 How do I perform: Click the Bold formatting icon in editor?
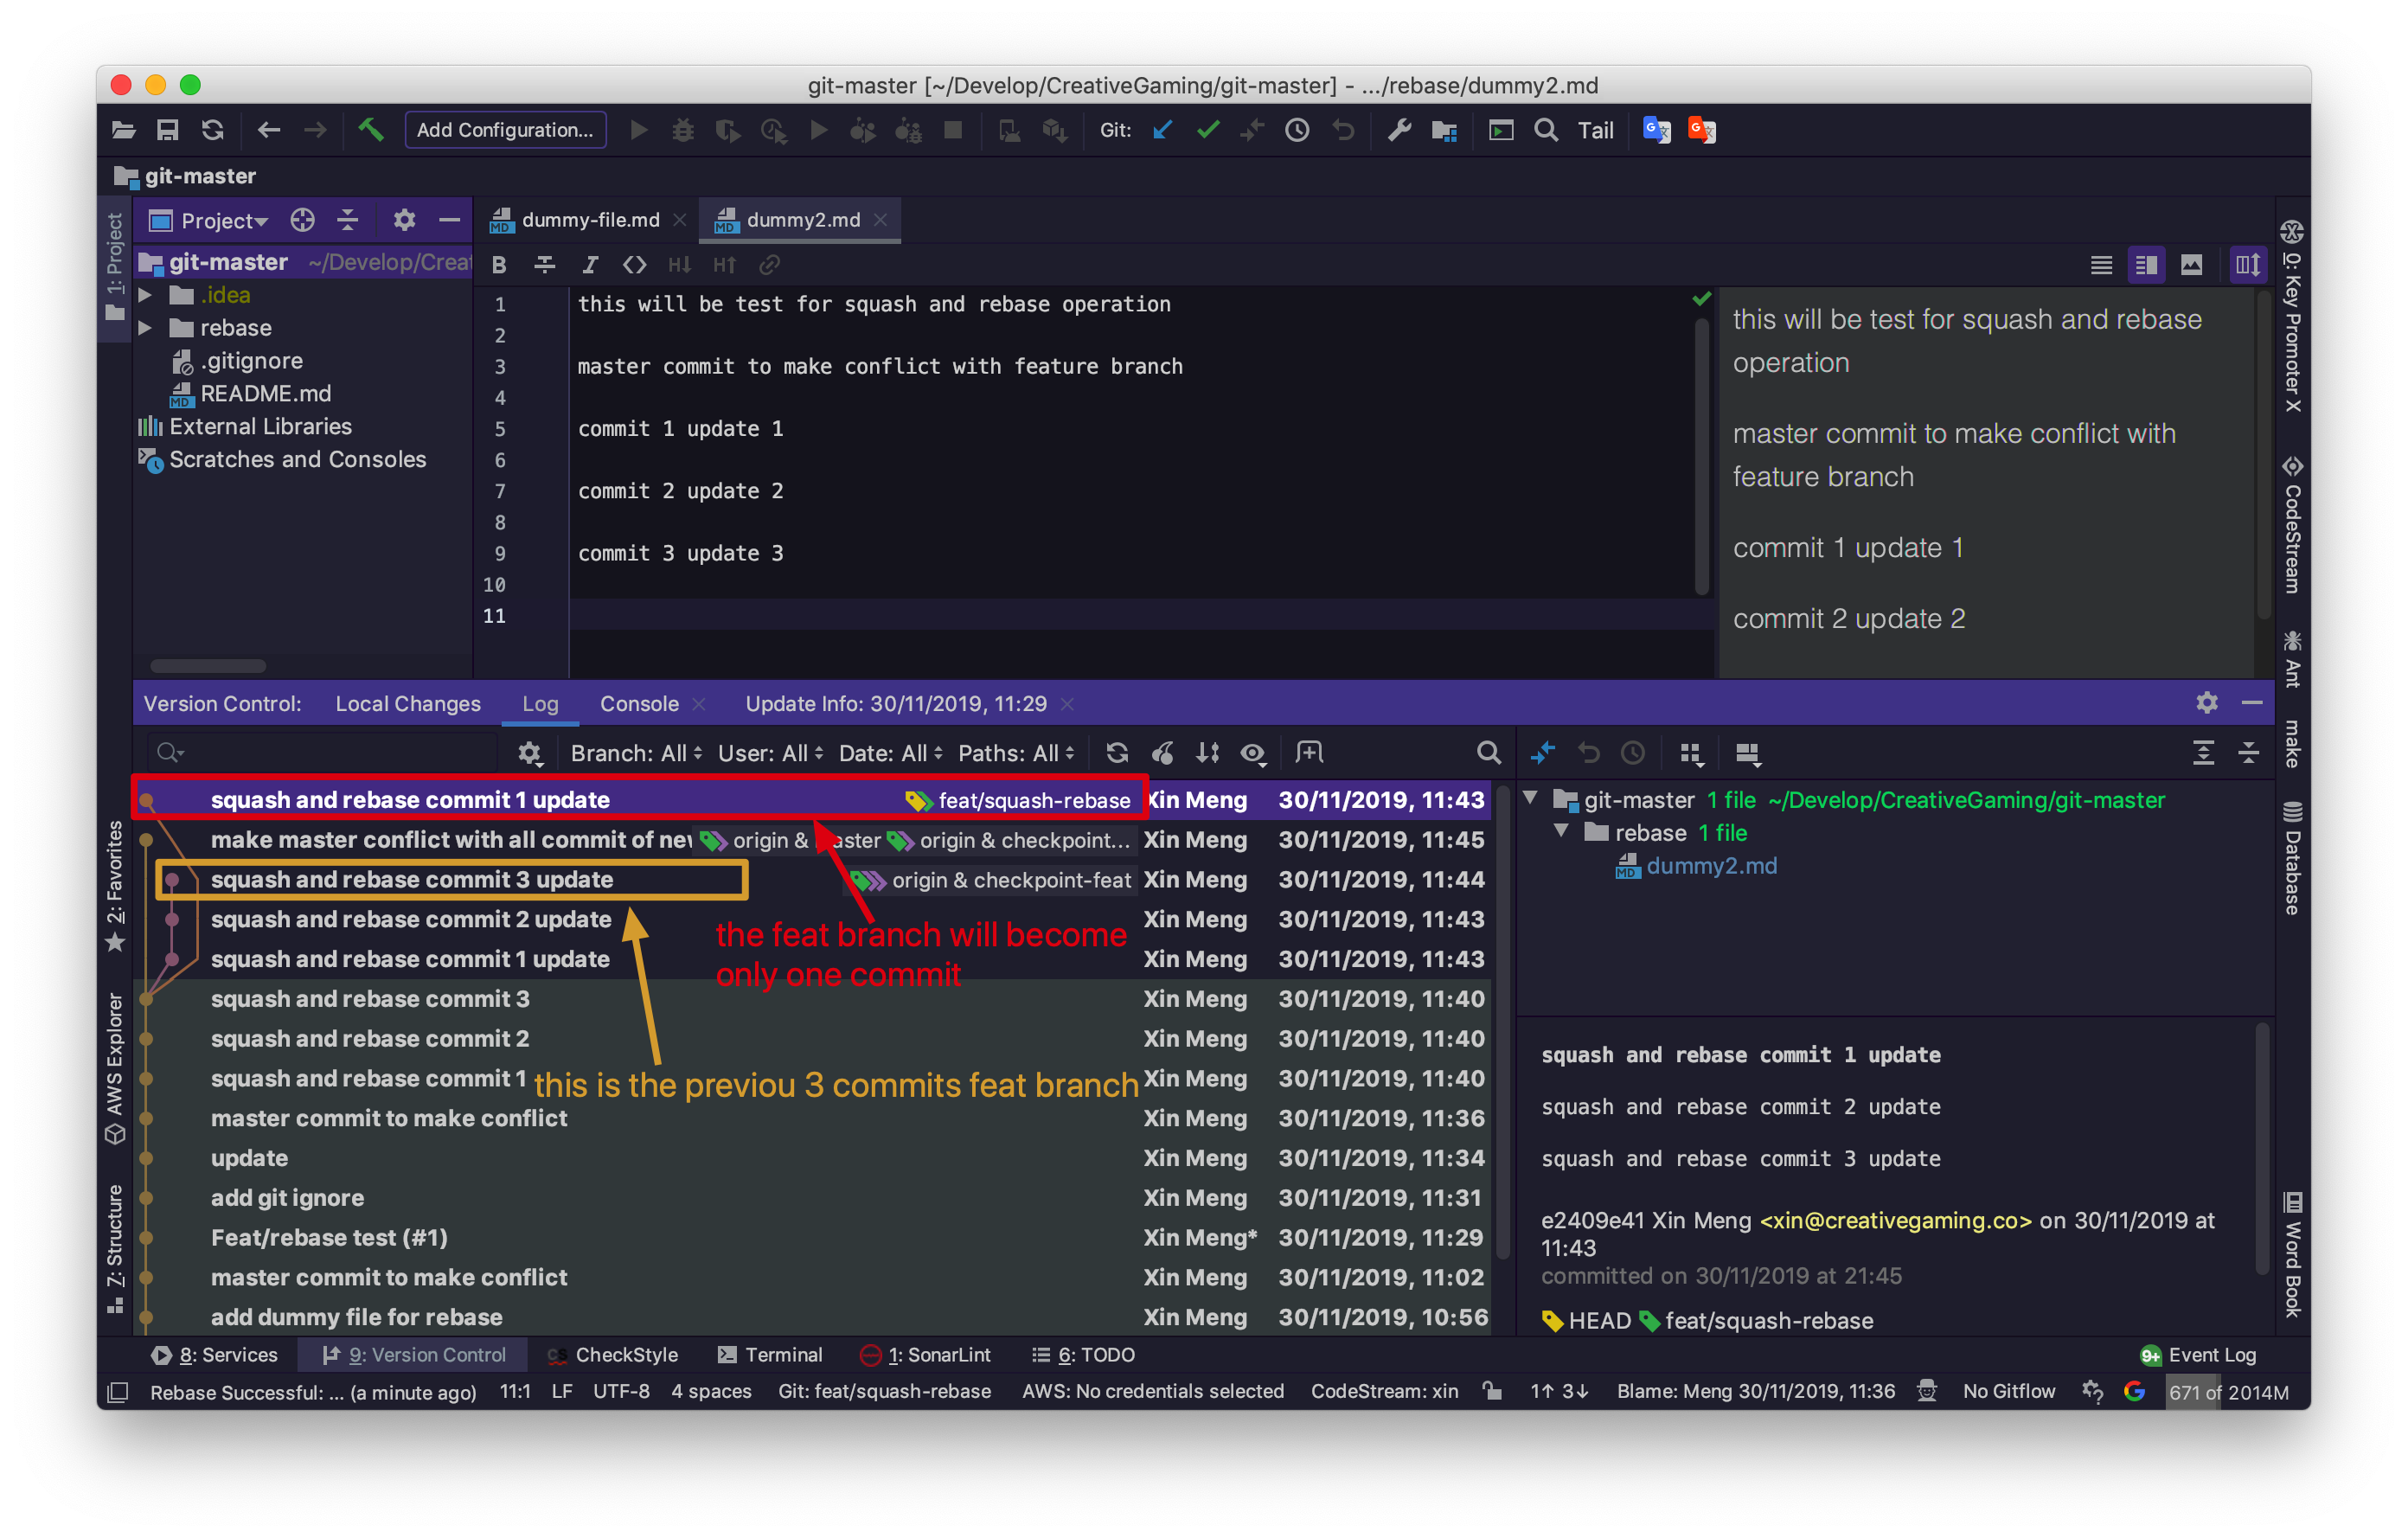click(x=499, y=265)
